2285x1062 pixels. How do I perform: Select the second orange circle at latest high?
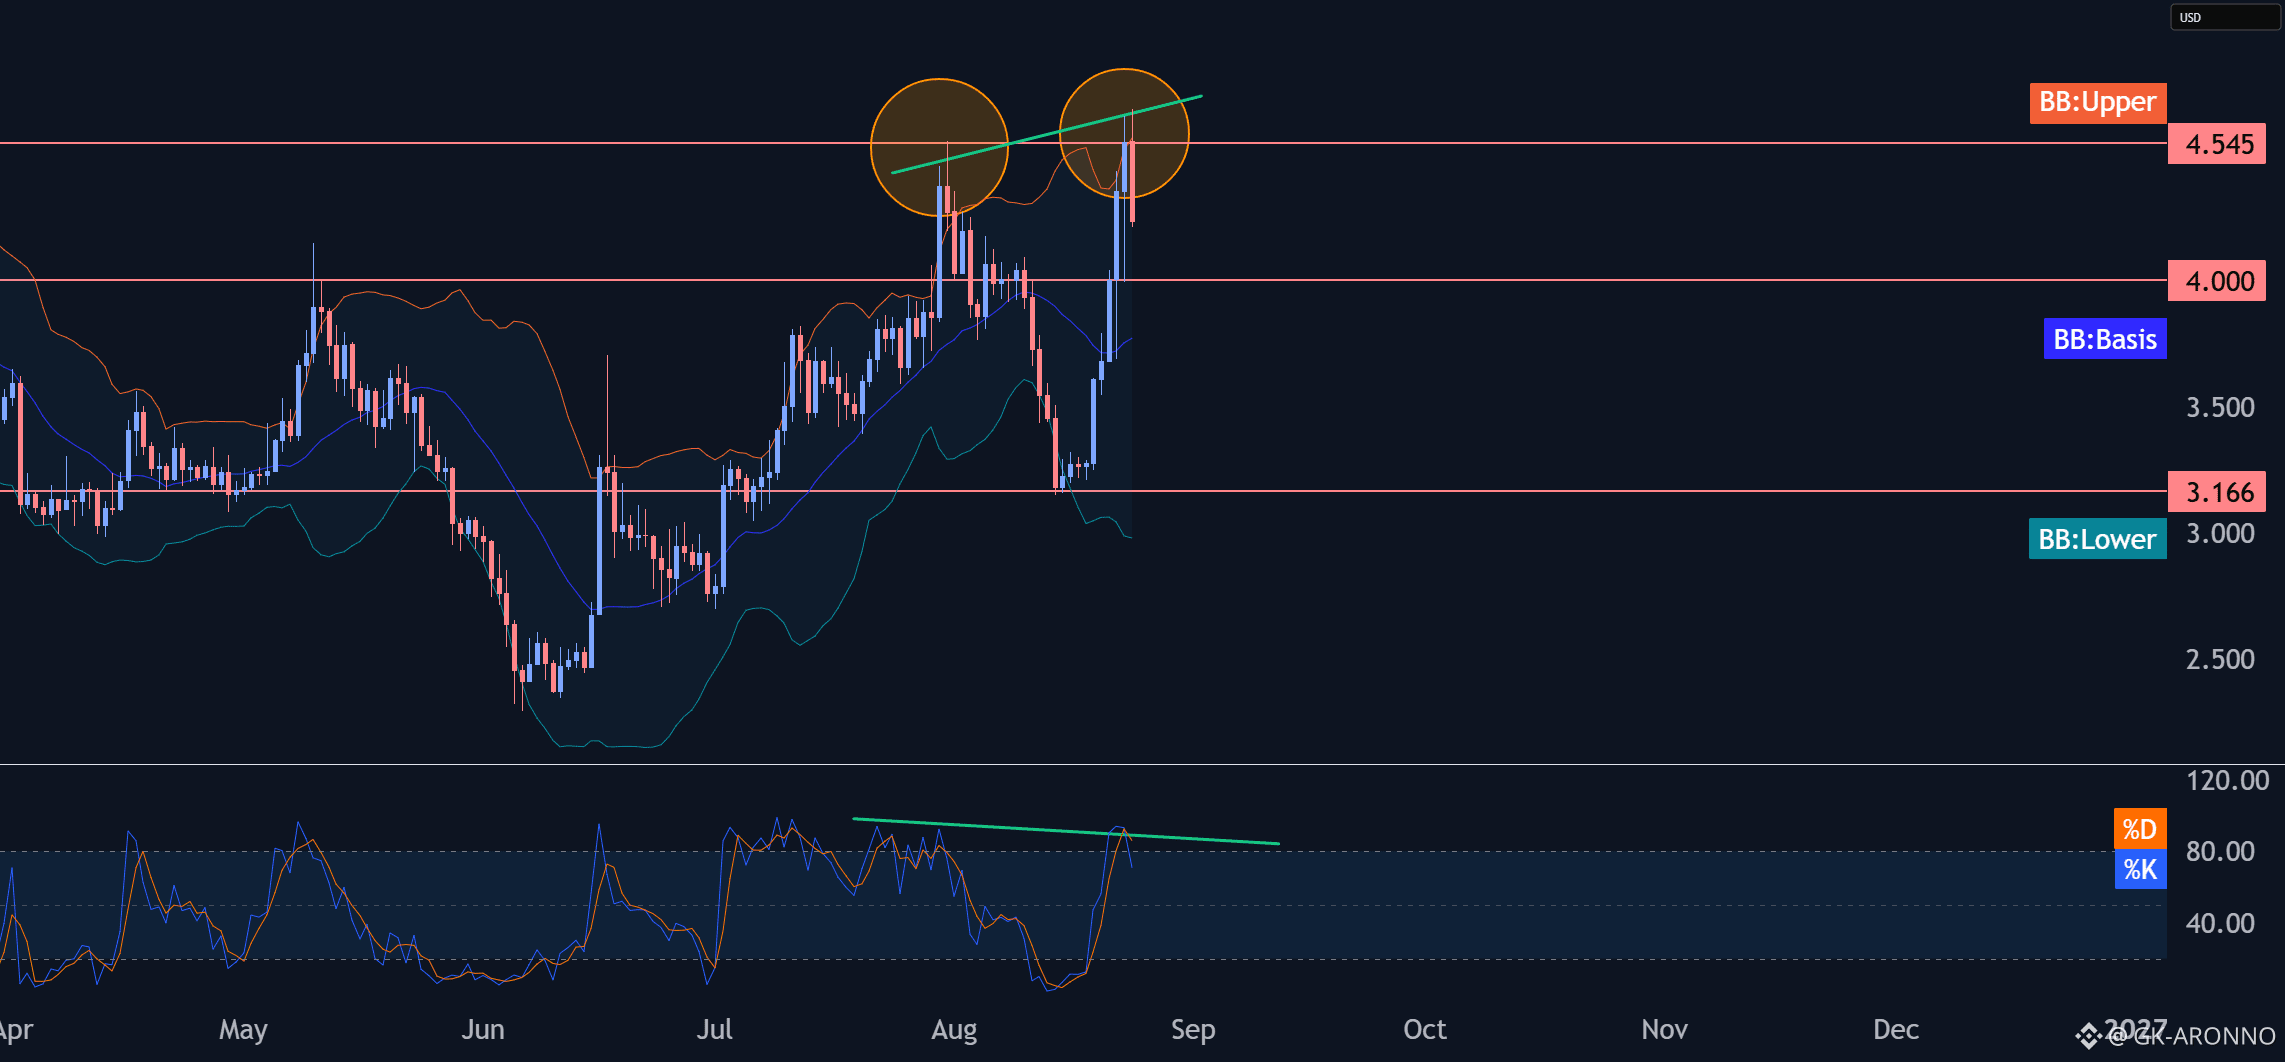[1124, 133]
